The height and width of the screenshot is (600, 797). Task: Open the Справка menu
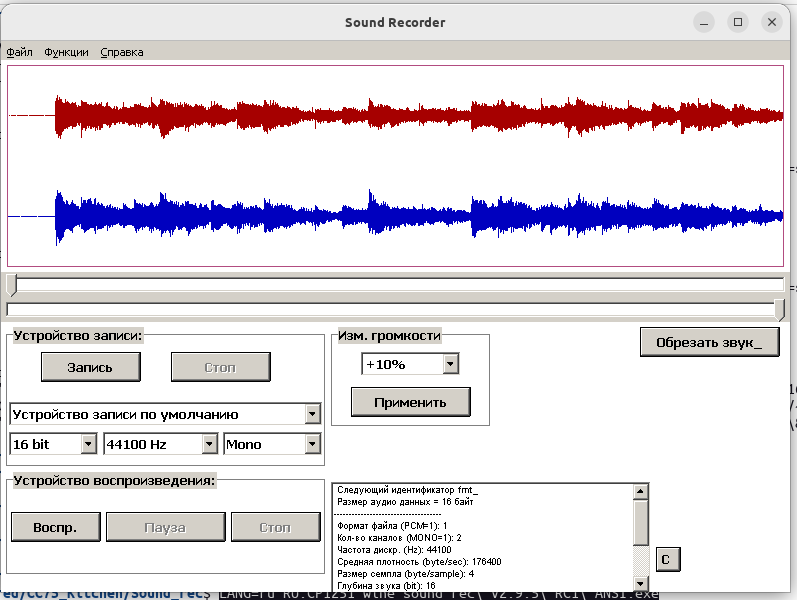pos(121,52)
